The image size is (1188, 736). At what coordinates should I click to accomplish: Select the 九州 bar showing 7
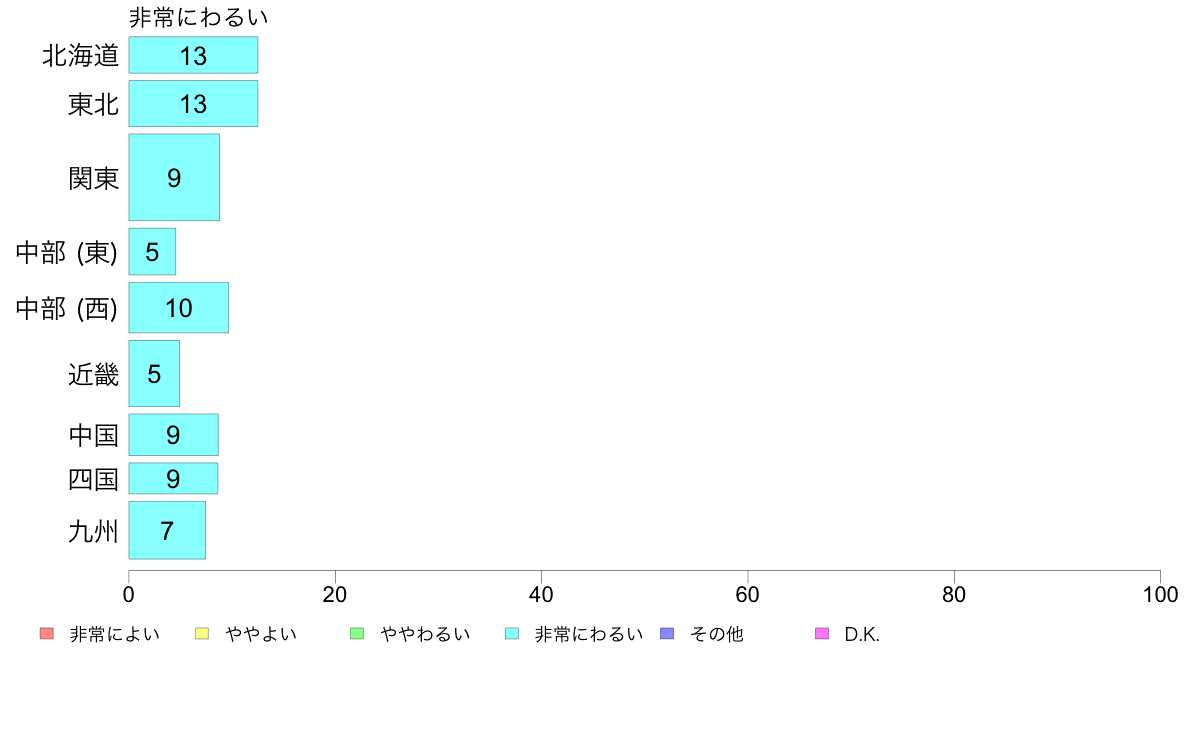(167, 531)
